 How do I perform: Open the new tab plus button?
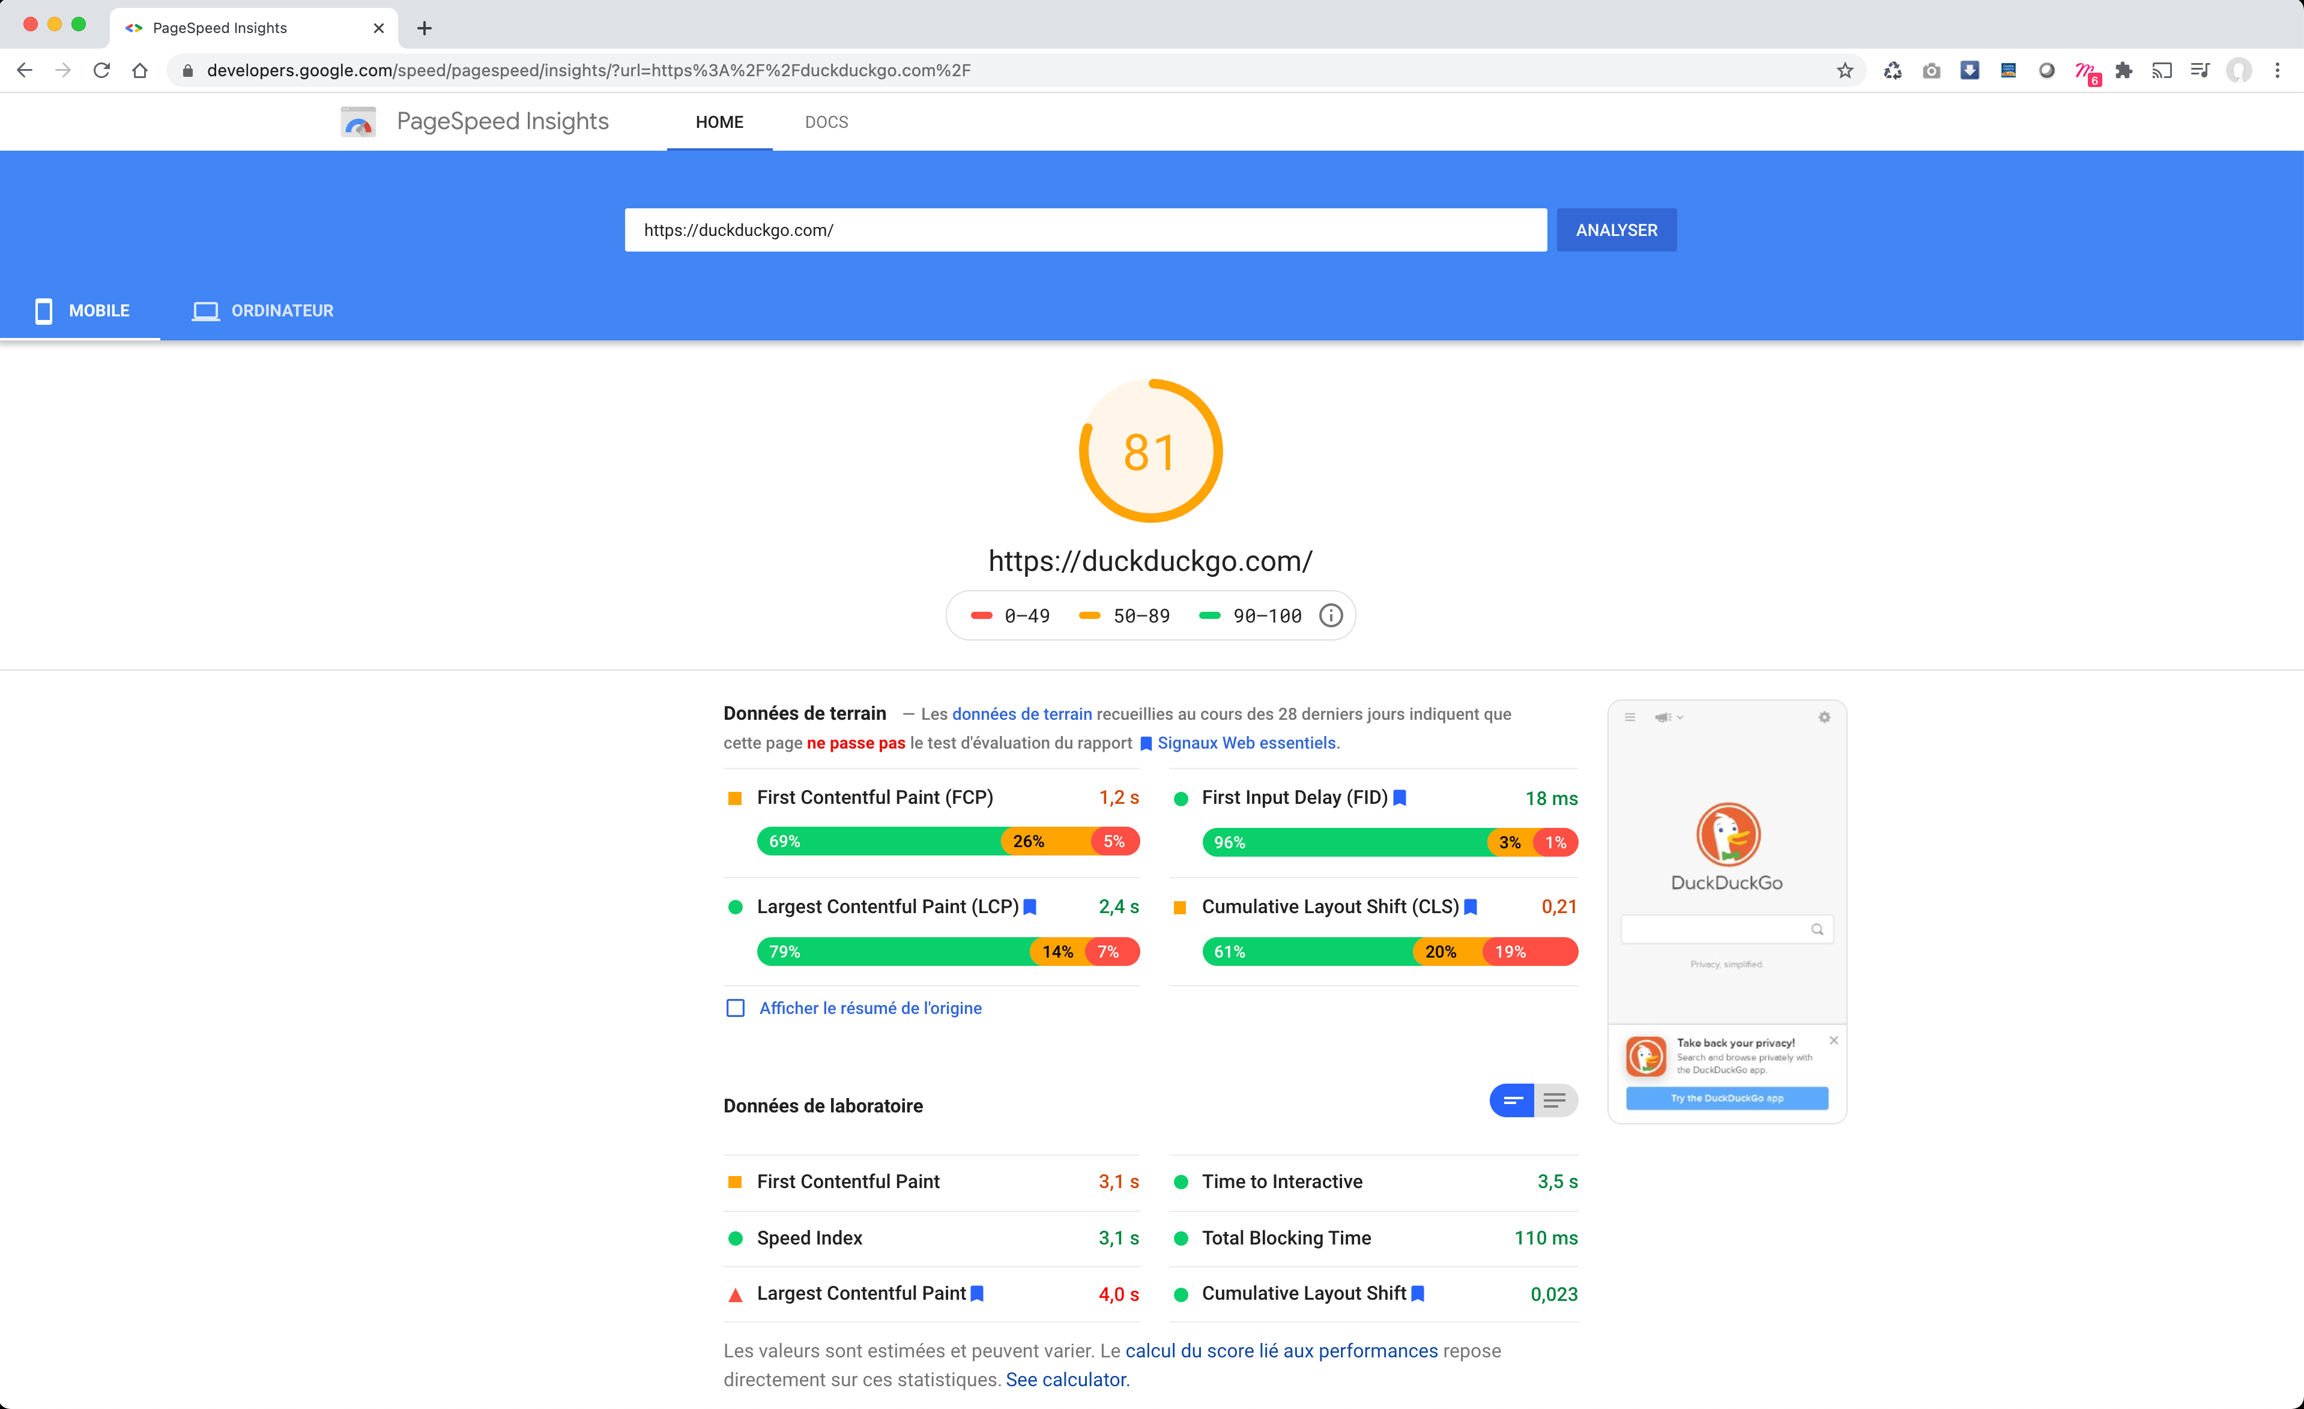point(424,28)
